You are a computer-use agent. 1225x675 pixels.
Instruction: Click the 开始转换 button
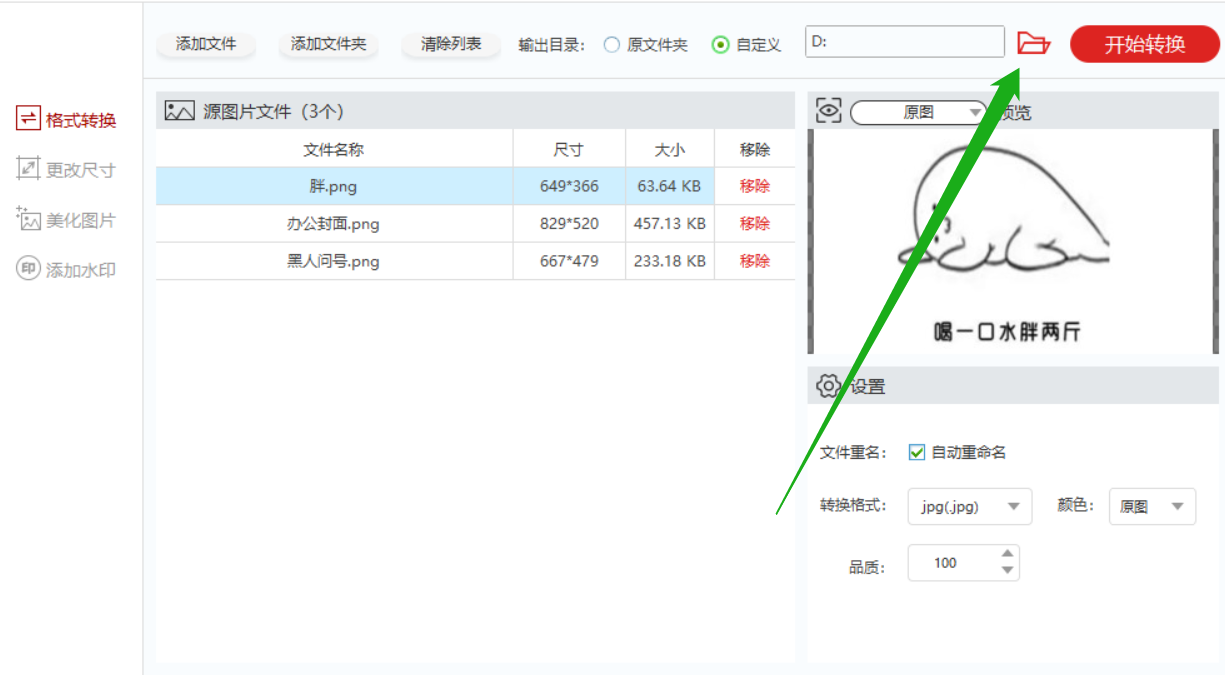(x=1145, y=44)
